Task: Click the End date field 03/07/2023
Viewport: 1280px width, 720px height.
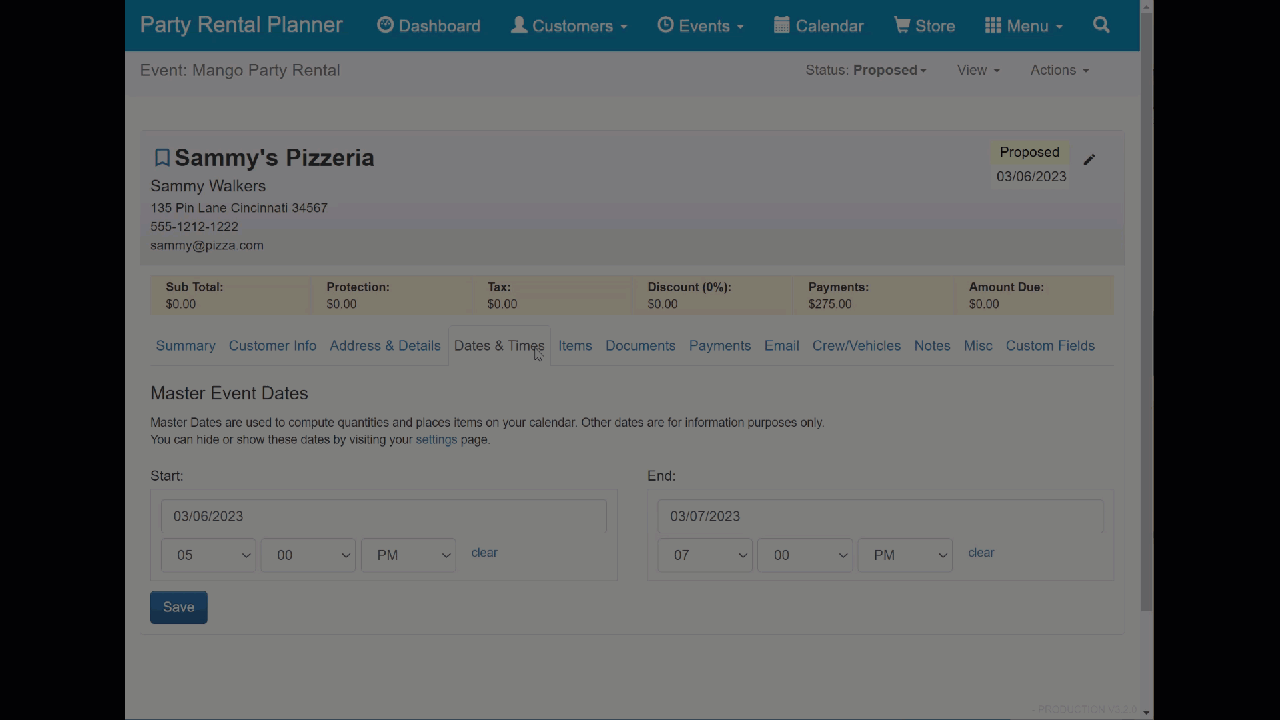Action: [x=881, y=516]
